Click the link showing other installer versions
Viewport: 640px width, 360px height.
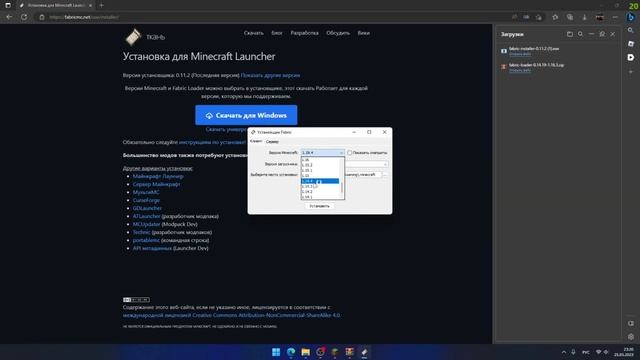tap(270, 76)
